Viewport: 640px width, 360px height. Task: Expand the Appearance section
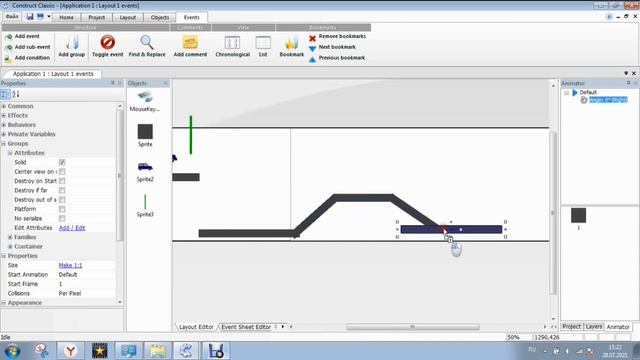(4, 303)
